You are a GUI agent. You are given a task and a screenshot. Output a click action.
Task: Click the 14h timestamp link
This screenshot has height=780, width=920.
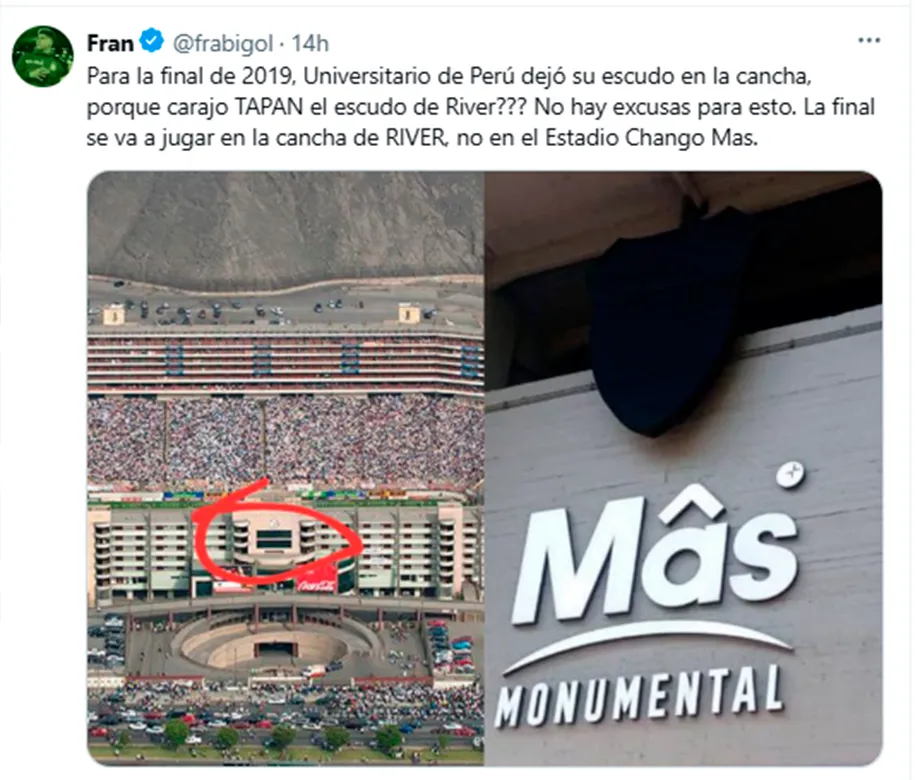pos(310,43)
